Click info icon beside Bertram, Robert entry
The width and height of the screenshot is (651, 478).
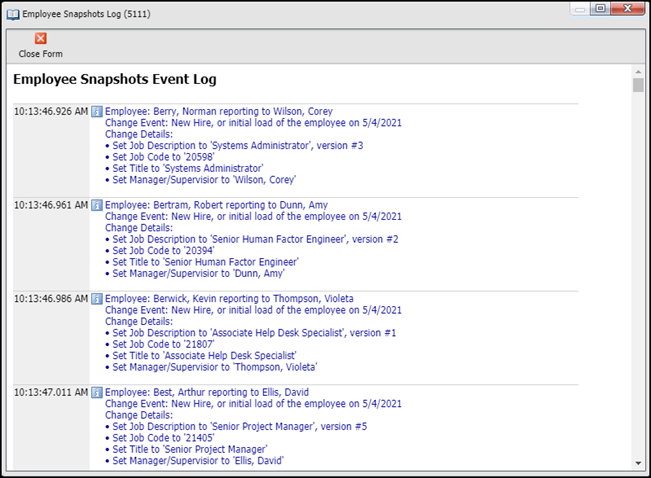coord(97,206)
